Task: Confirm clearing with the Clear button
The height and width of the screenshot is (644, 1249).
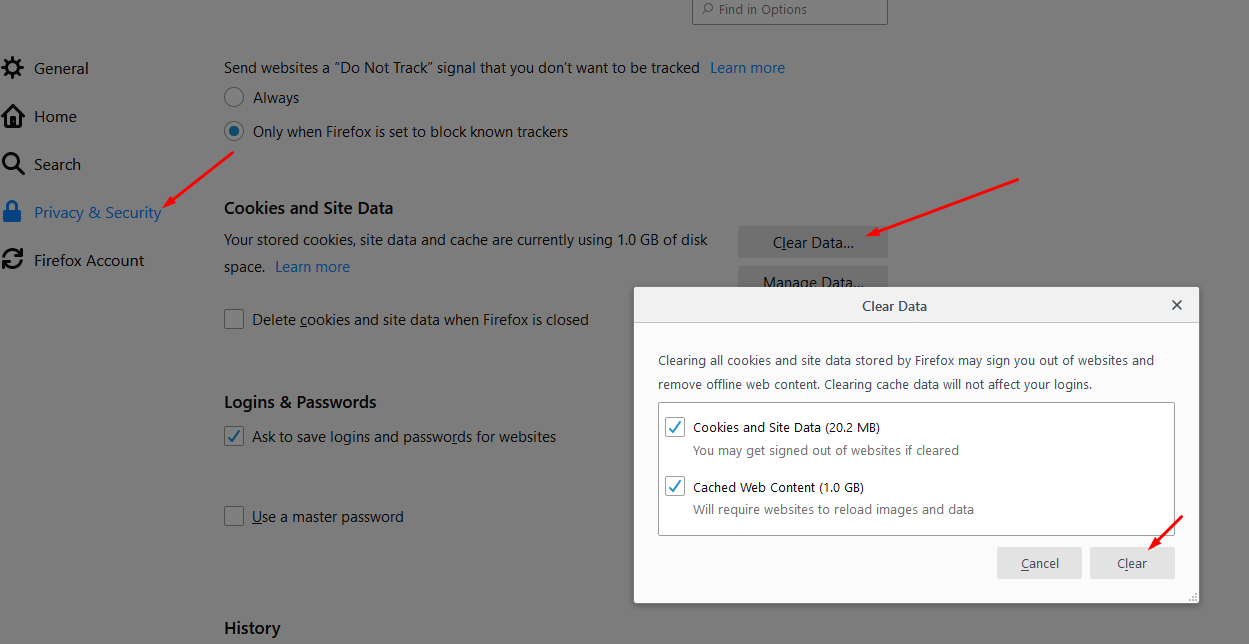Action: 1132,562
